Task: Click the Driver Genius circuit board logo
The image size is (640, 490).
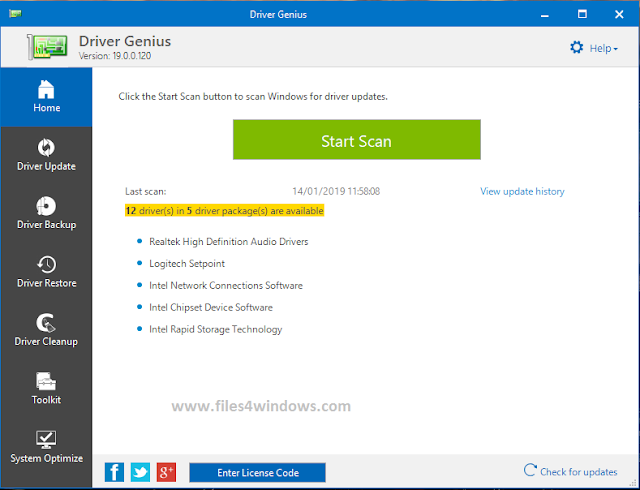Action: (x=47, y=47)
